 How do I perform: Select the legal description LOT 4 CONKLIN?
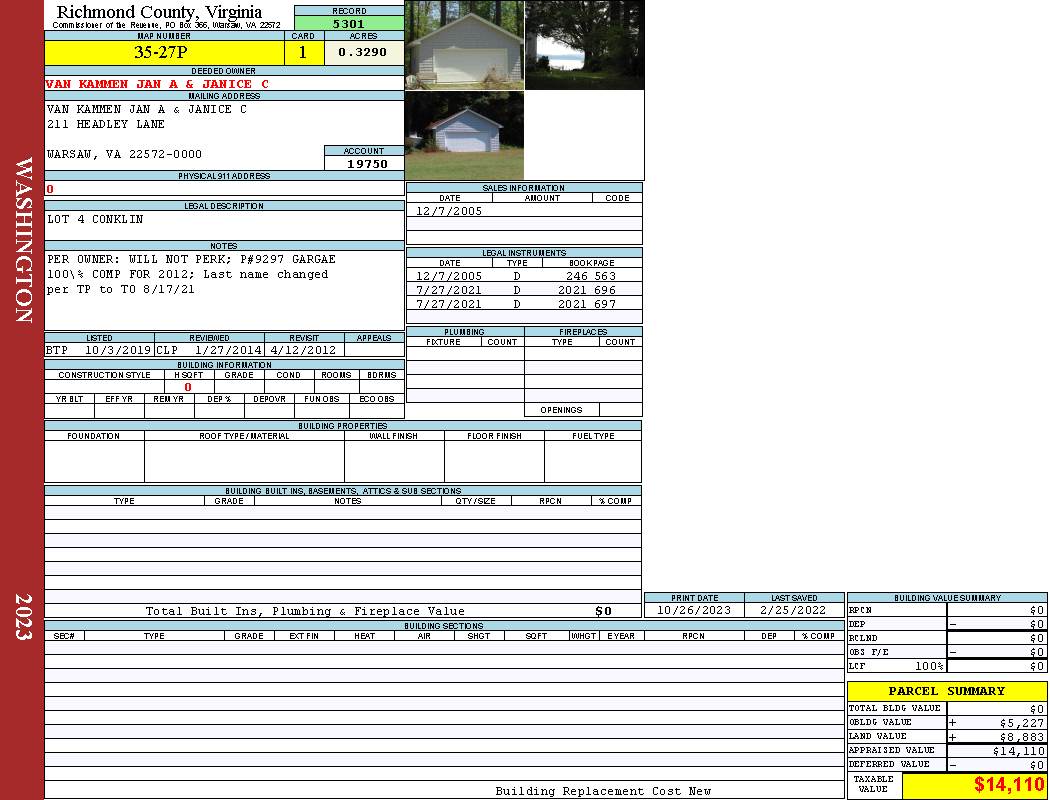point(95,219)
